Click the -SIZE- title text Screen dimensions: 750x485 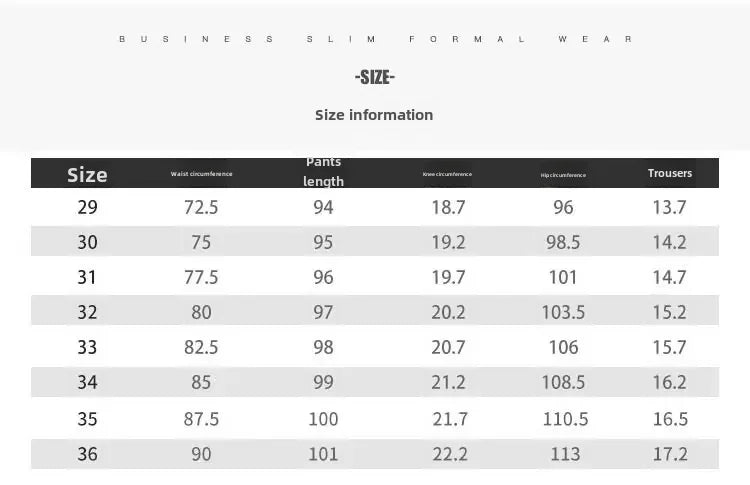click(x=375, y=77)
